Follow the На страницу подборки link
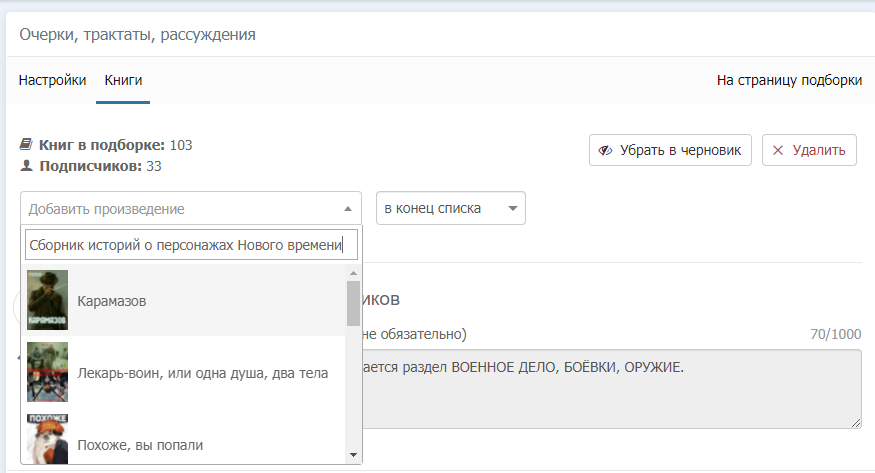875x473 pixels. tap(789, 81)
